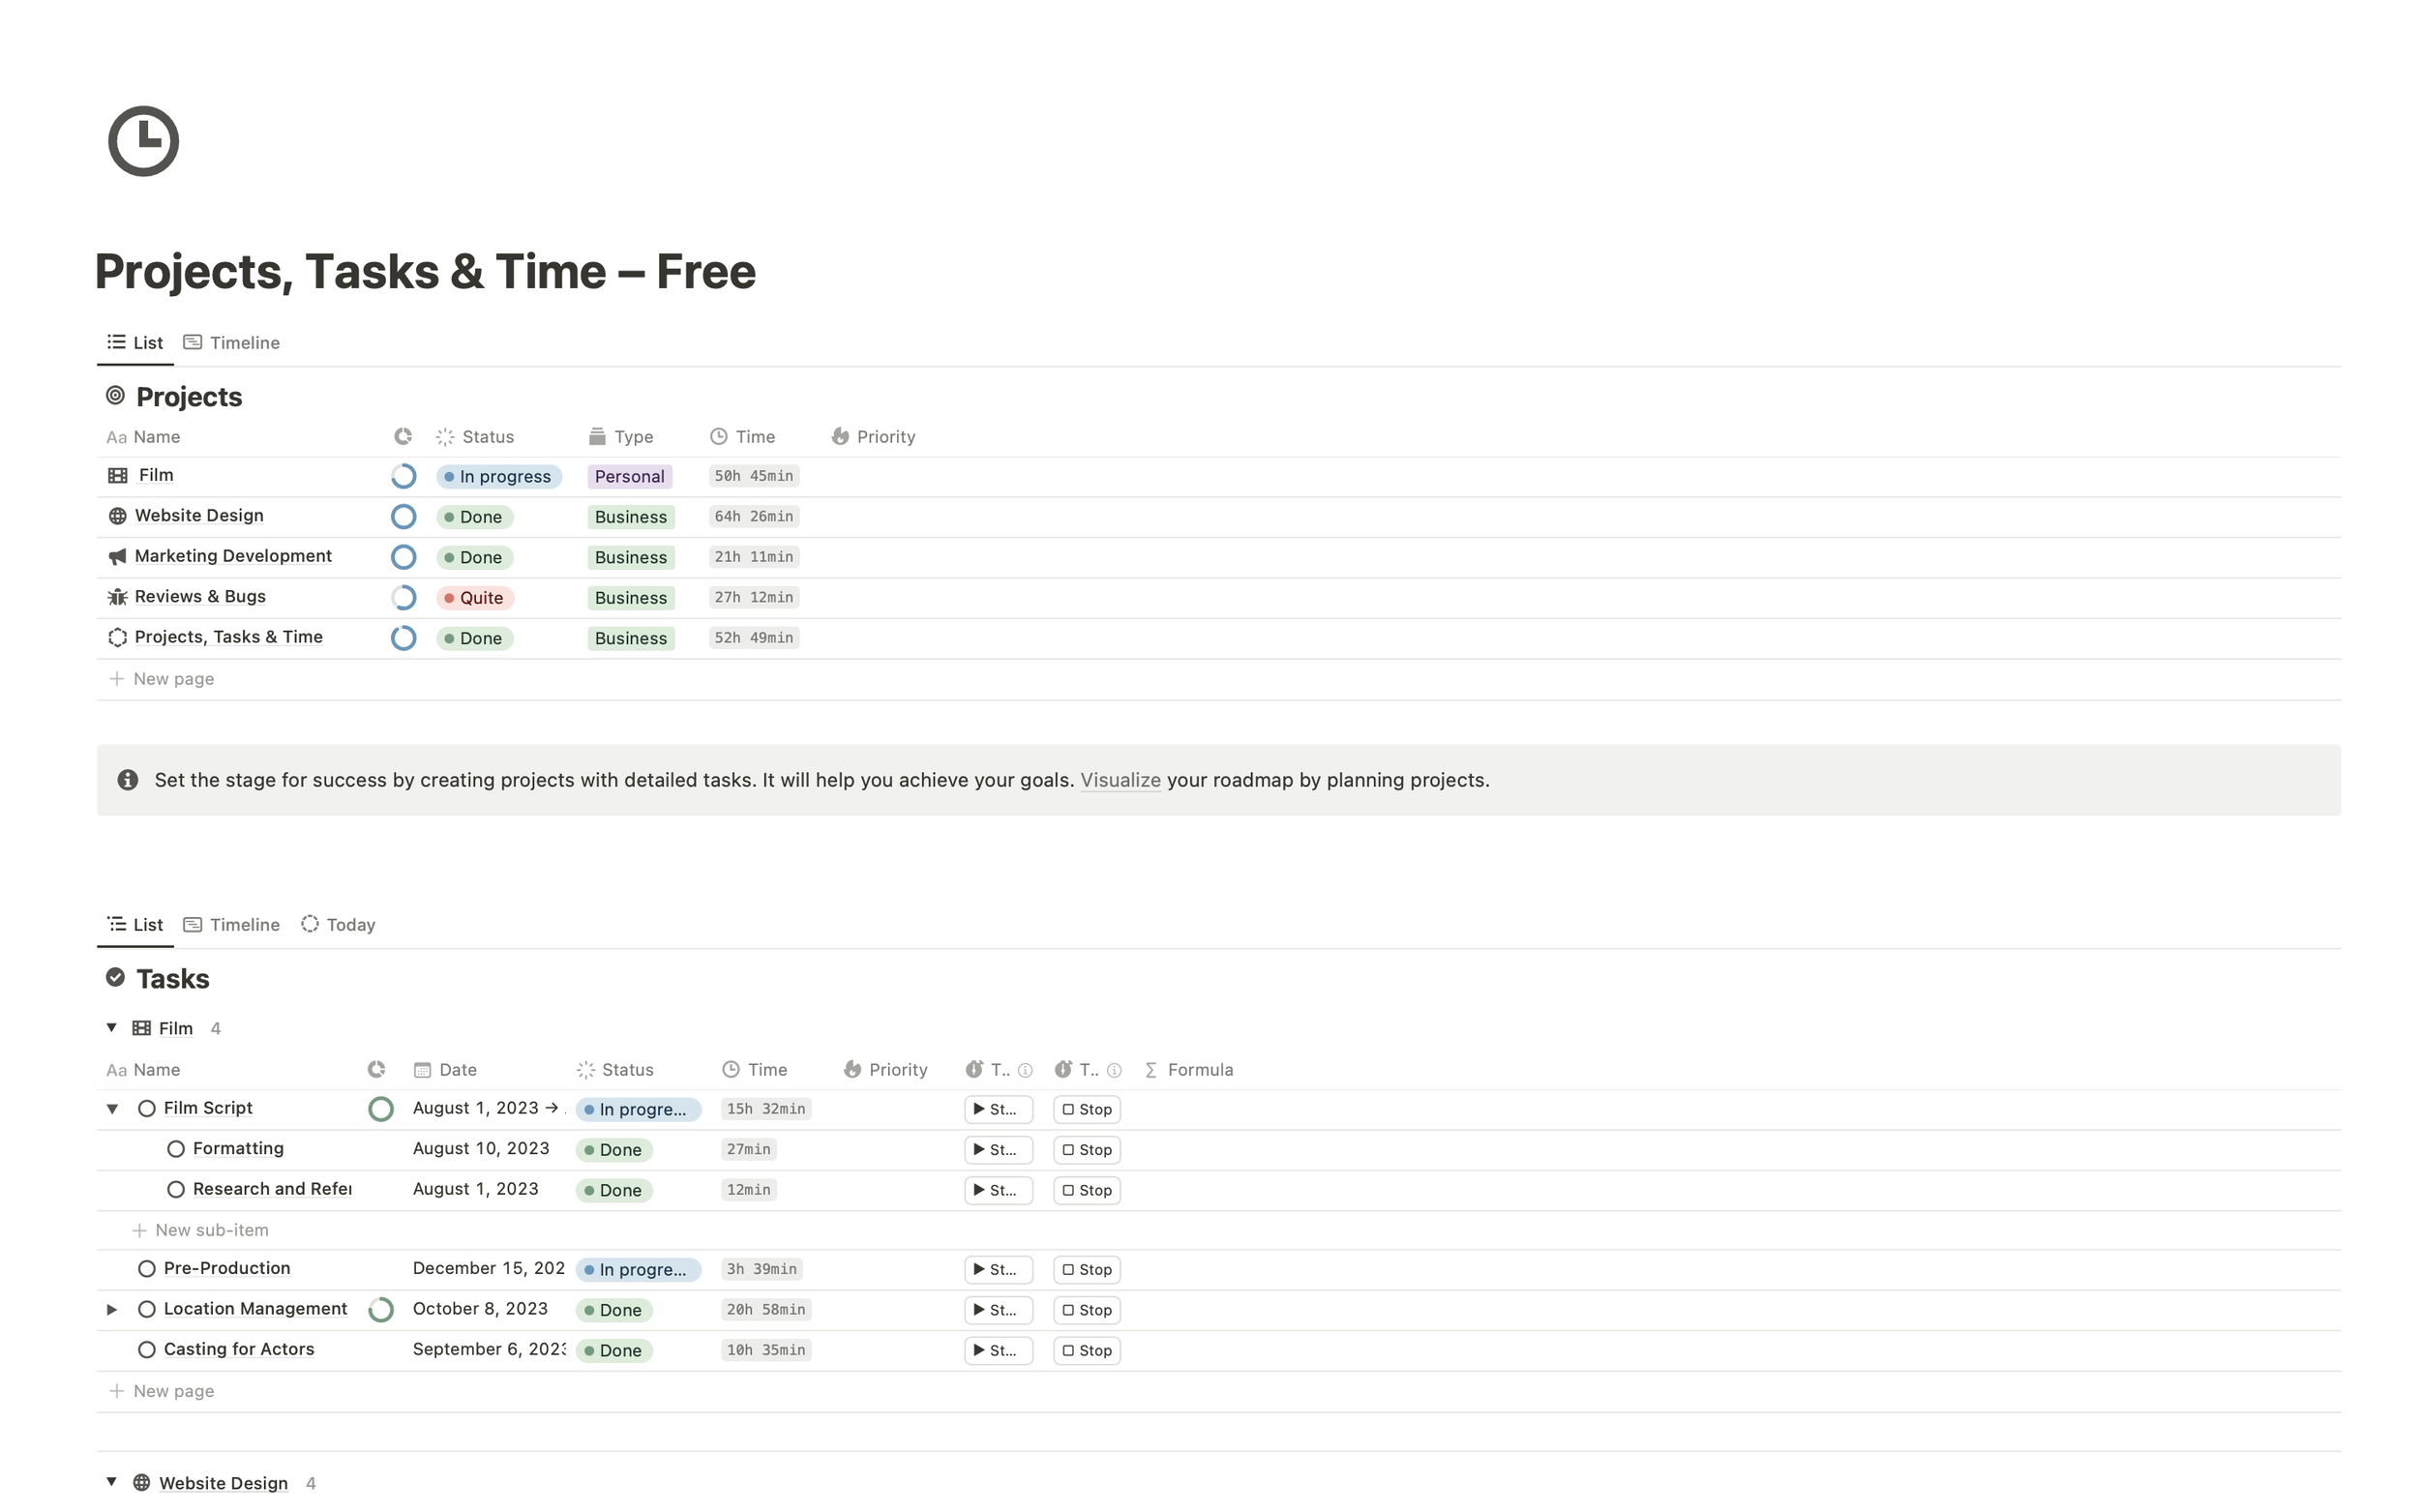Click the Quite status tag
The height and width of the screenshot is (1512, 2419).
pyautogui.click(x=475, y=598)
